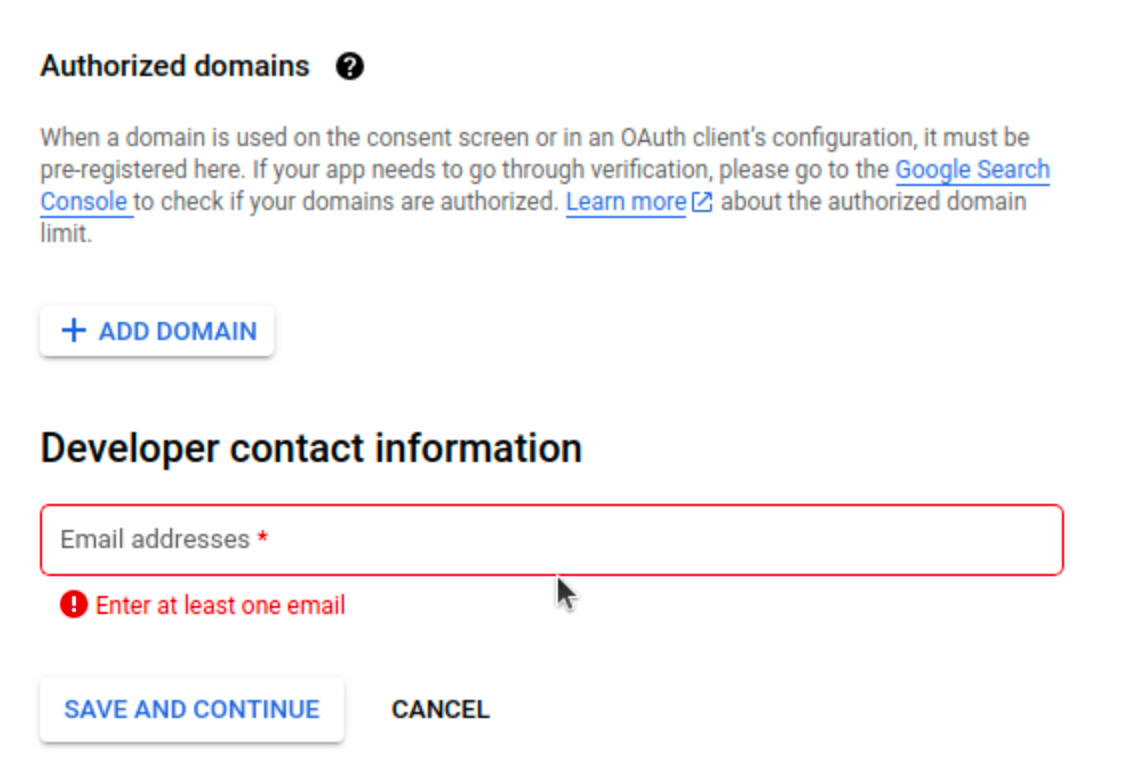Cancel the consent screen form
This screenshot has height=766, width=1124.
click(x=440, y=709)
